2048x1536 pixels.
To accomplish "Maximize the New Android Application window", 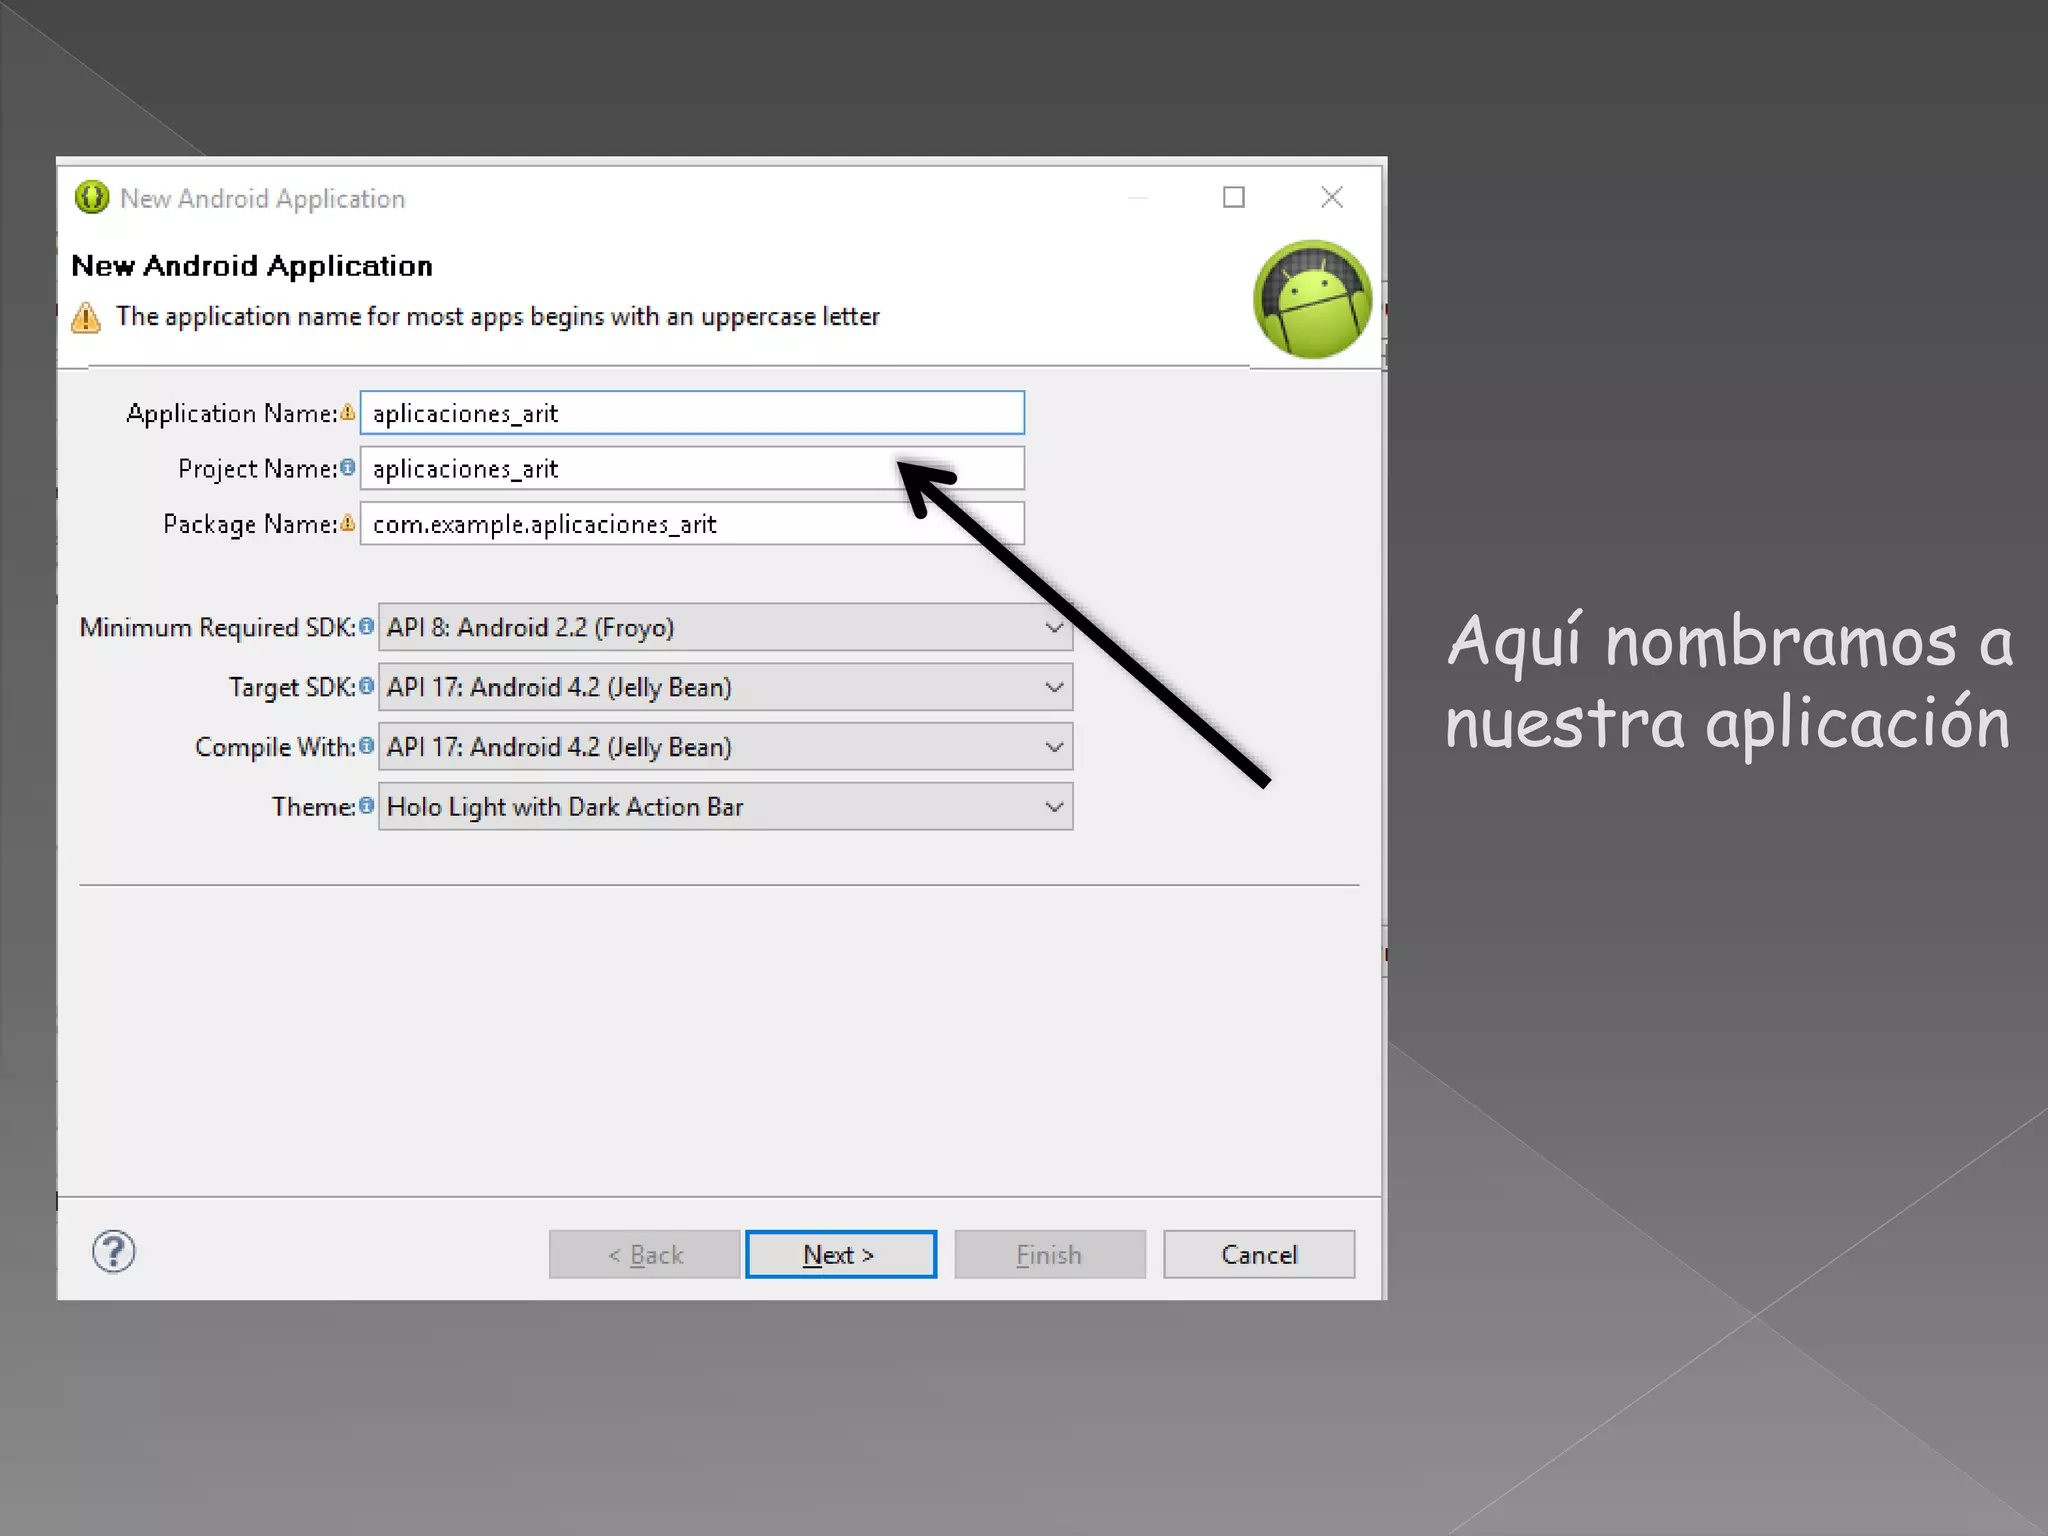I will pyautogui.click(x=1234, y=198).
